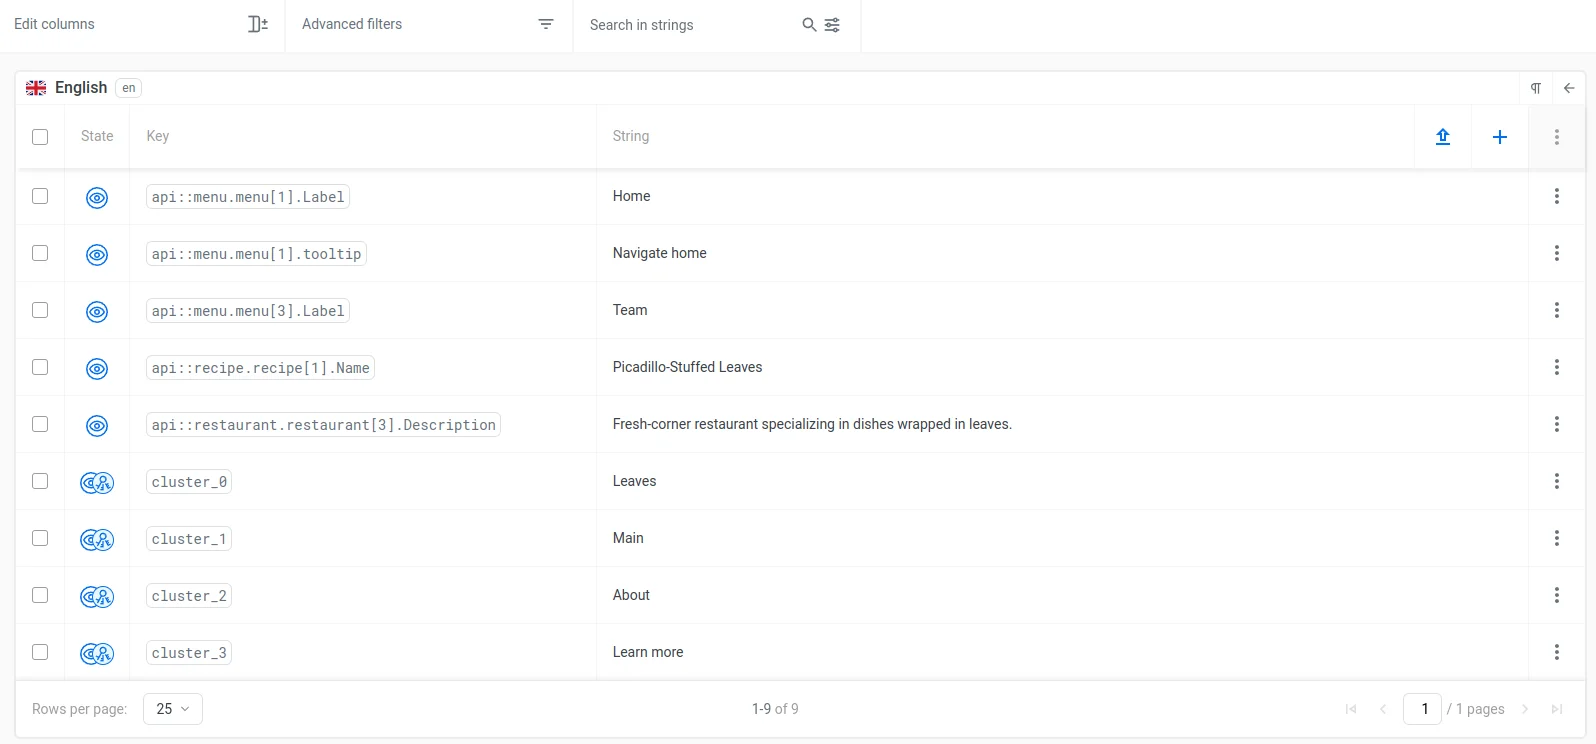Click the state icon for cluster_0 row
The image size is (1596, 744).
click(x=97, y=483)
